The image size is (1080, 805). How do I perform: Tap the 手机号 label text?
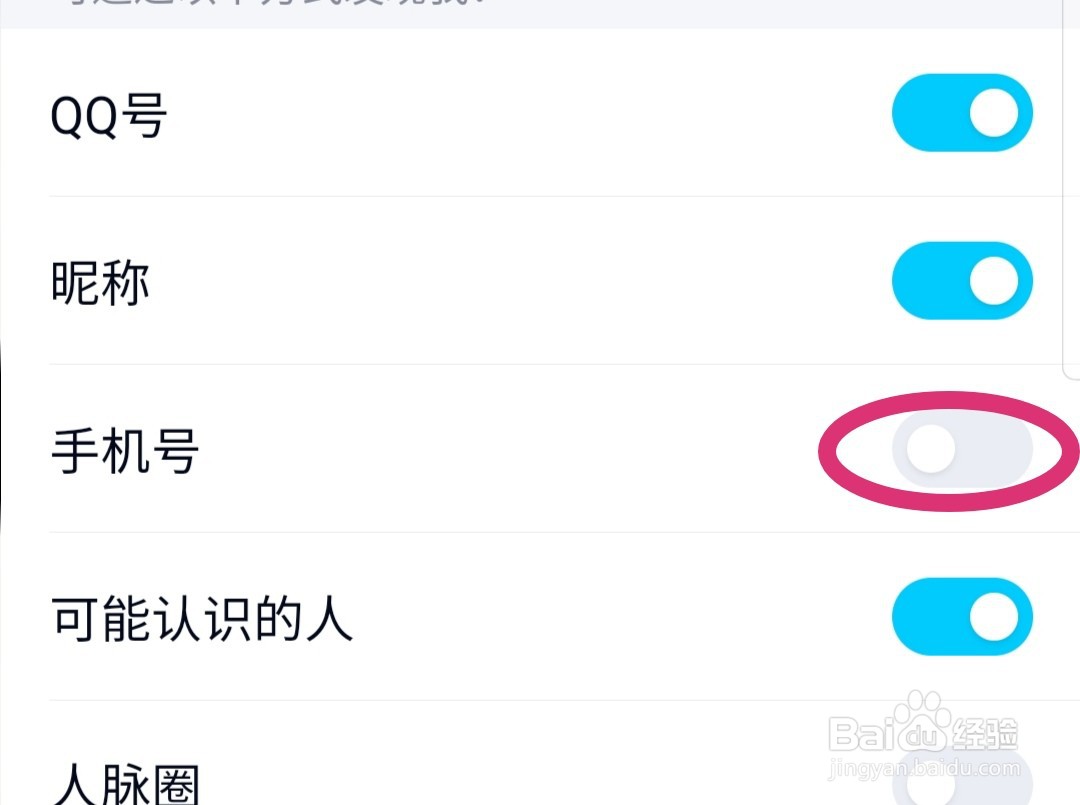125,450
